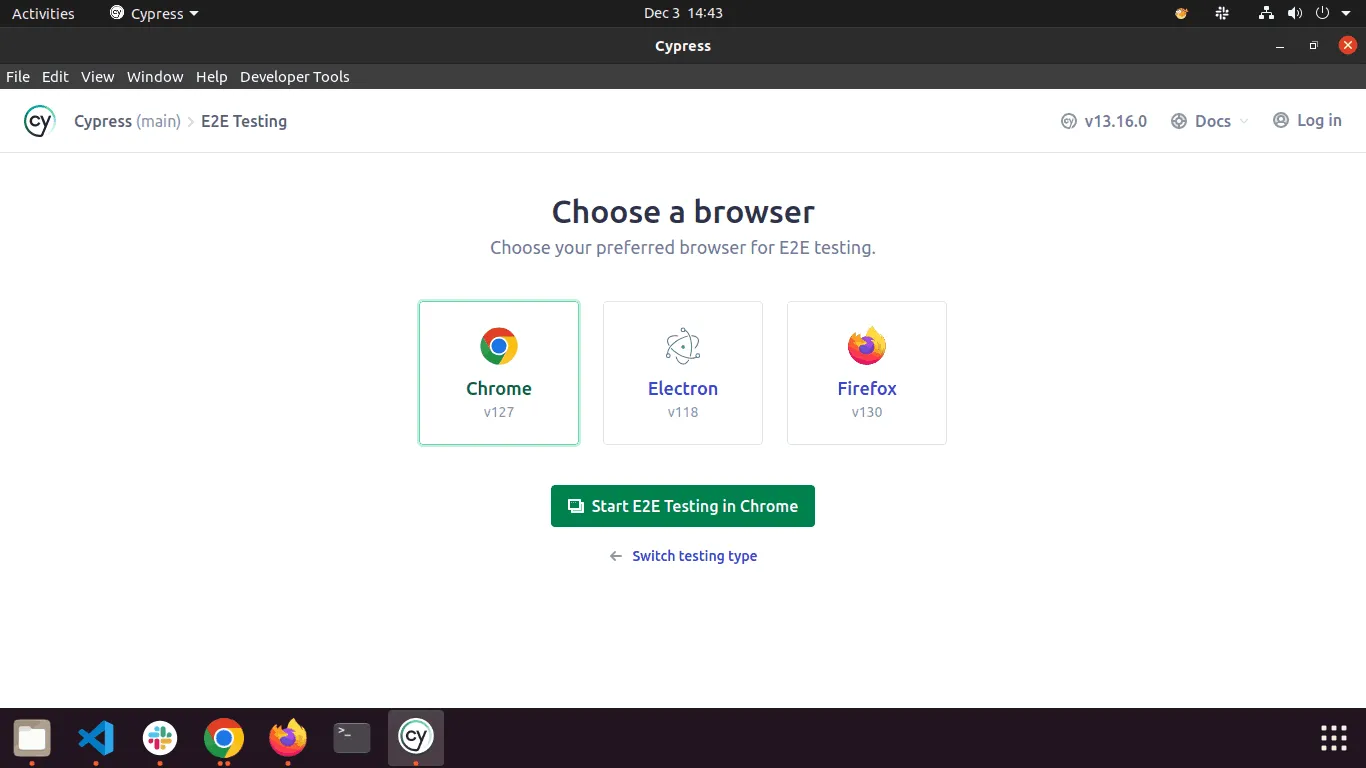The image size is (1366, 768).
Task: Open the View menu
Action: pos(98,77)
